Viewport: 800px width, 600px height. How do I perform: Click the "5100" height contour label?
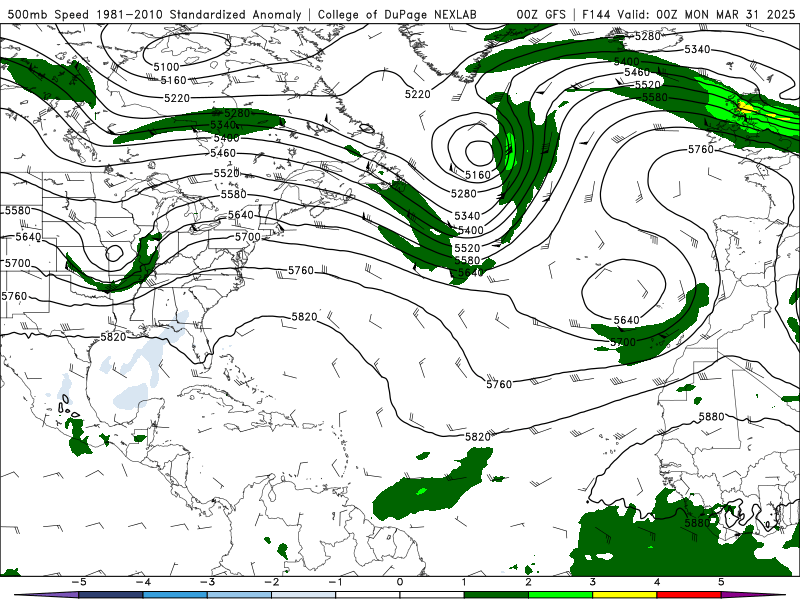pyautogui.click(x=166, y=67)
